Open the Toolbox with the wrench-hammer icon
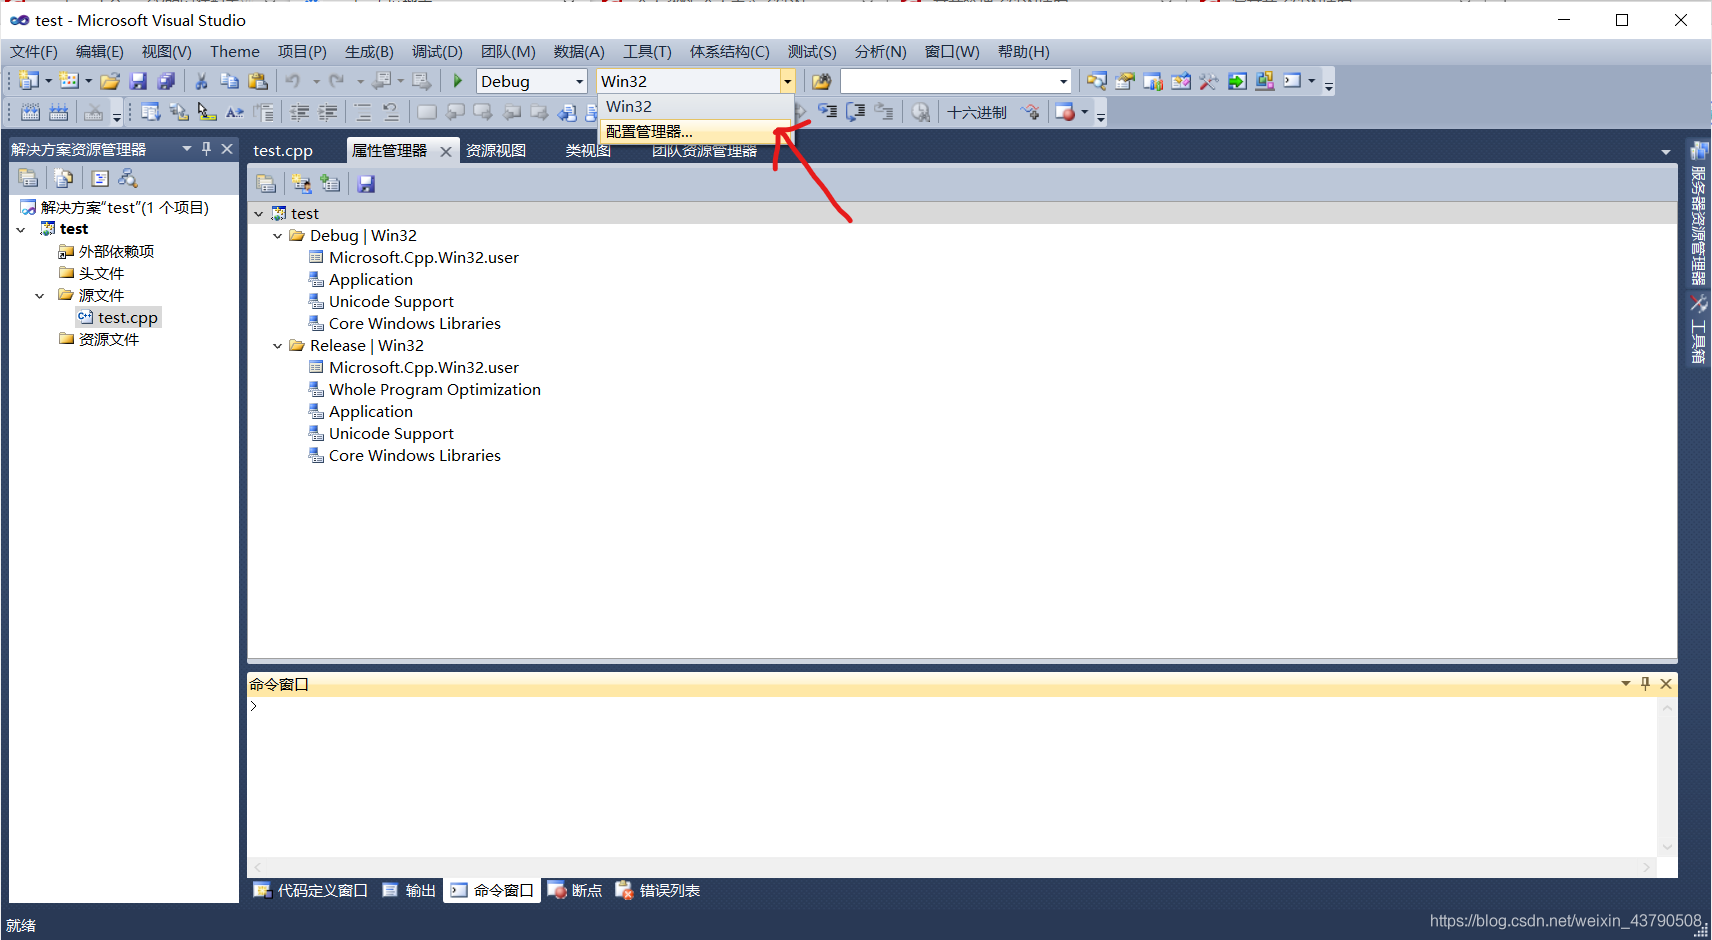Image resolution: width=1712 pixels, height=940 pixels. point(1209,82)
